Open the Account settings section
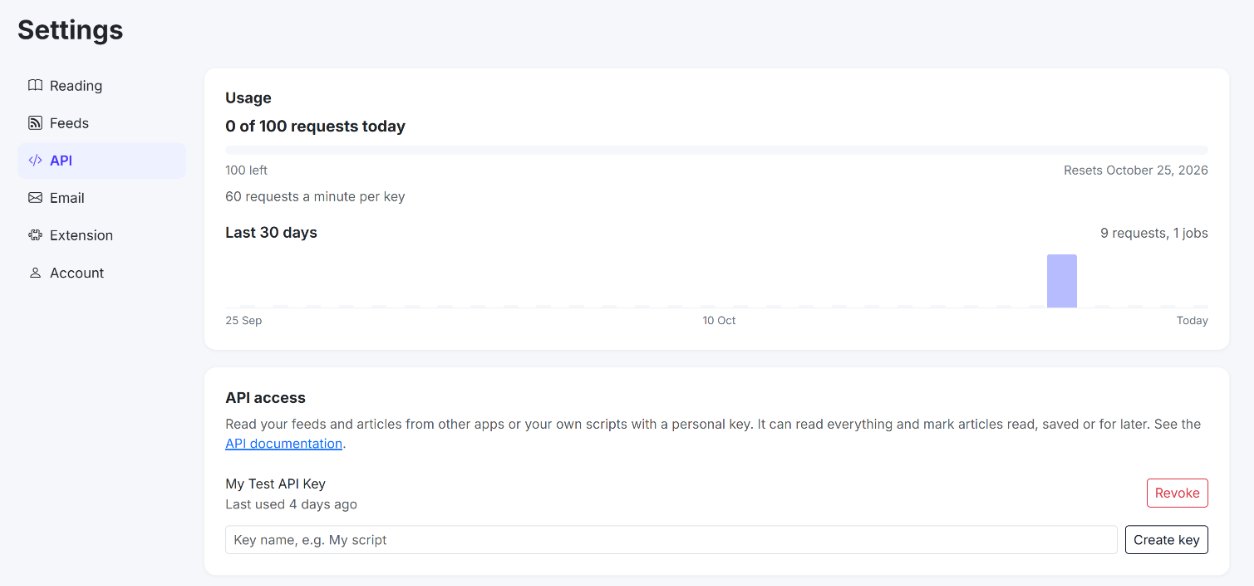This screenshot has height=586, width=1254. pyautogui.click(x=102, y=273)
